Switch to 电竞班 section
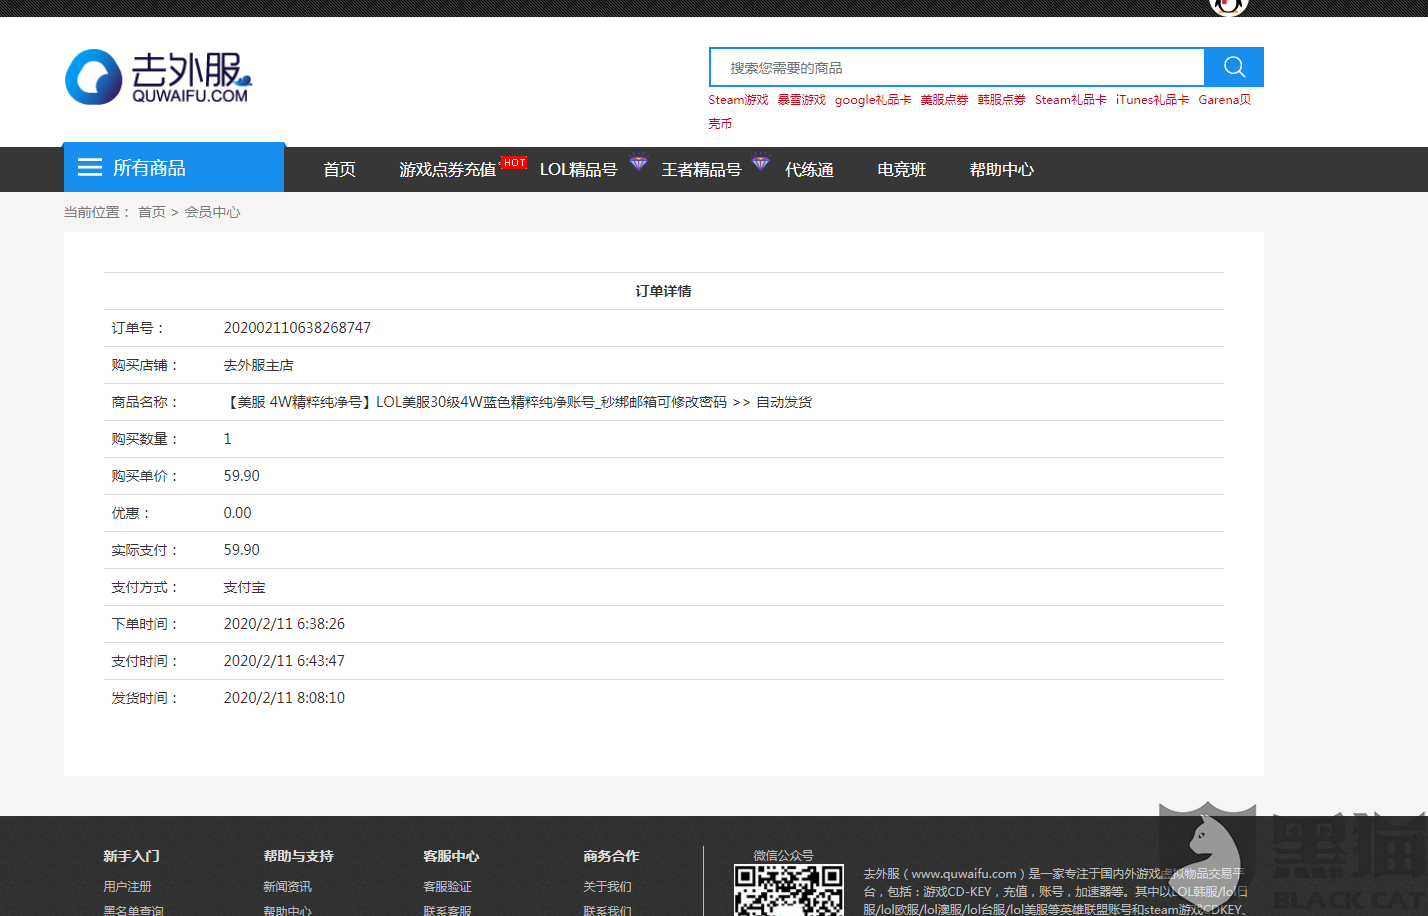This screenshot has width=1428, height=916. click(x=900, y=169)
